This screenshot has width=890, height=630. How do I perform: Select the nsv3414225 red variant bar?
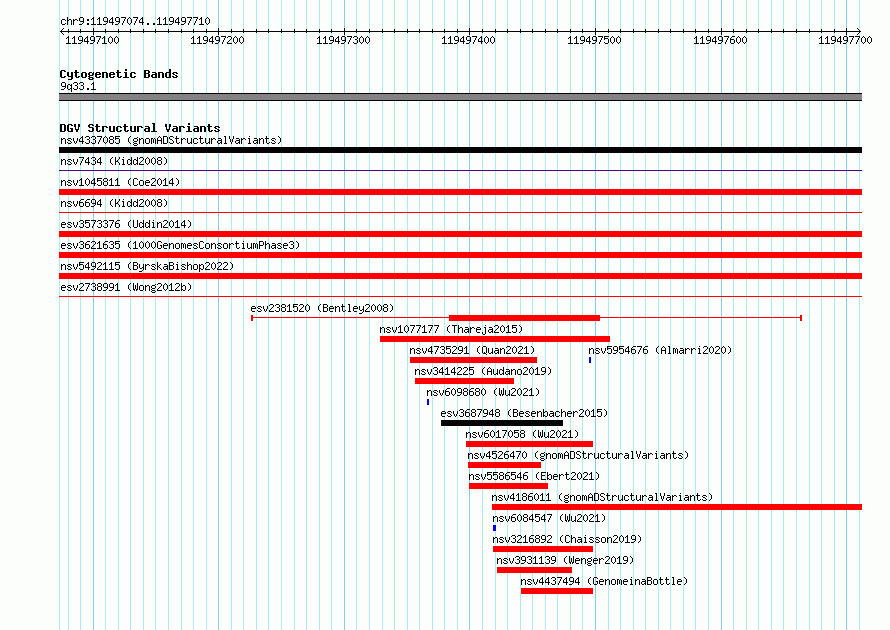tap(464, 381)
